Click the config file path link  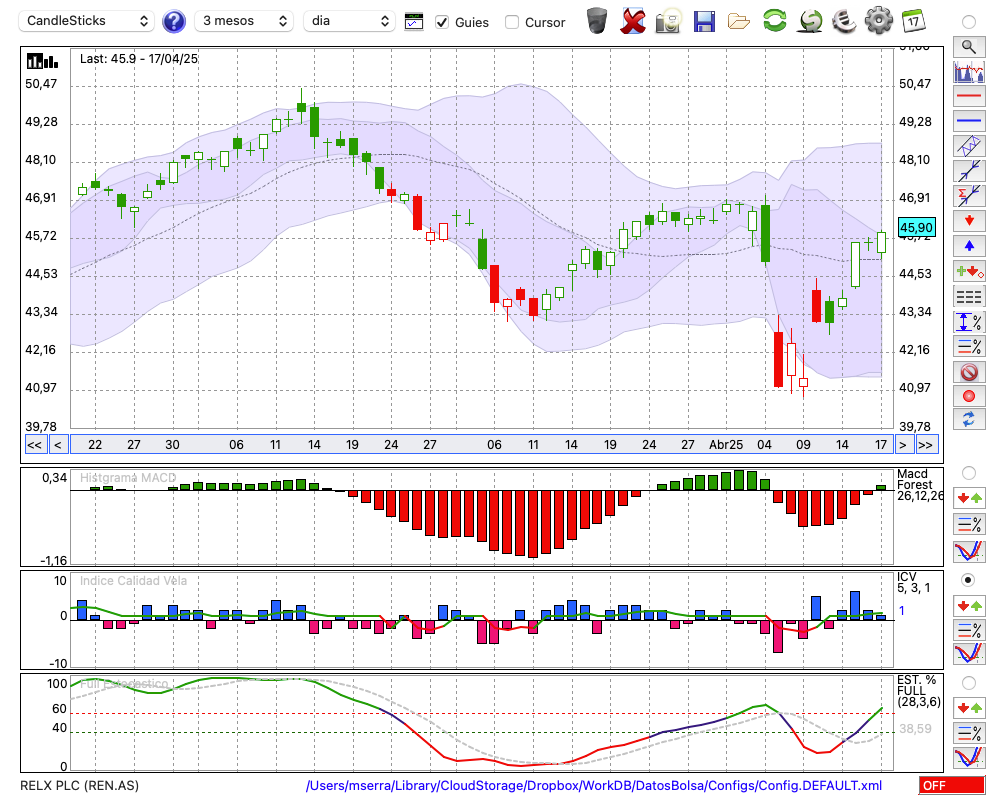pos(594,785)
